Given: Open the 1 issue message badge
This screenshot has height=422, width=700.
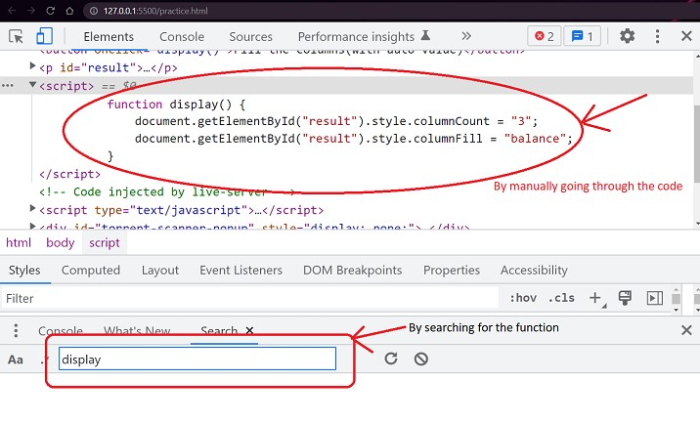Looking at the screenshot, I should [x=582, y=36].
